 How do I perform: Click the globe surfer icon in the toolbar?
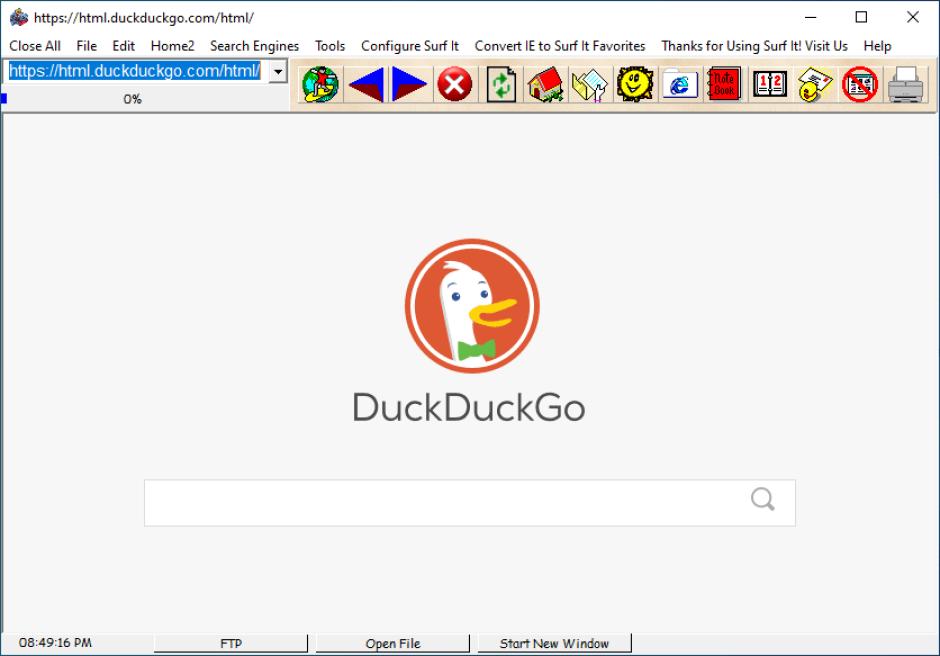coord(321,85)
